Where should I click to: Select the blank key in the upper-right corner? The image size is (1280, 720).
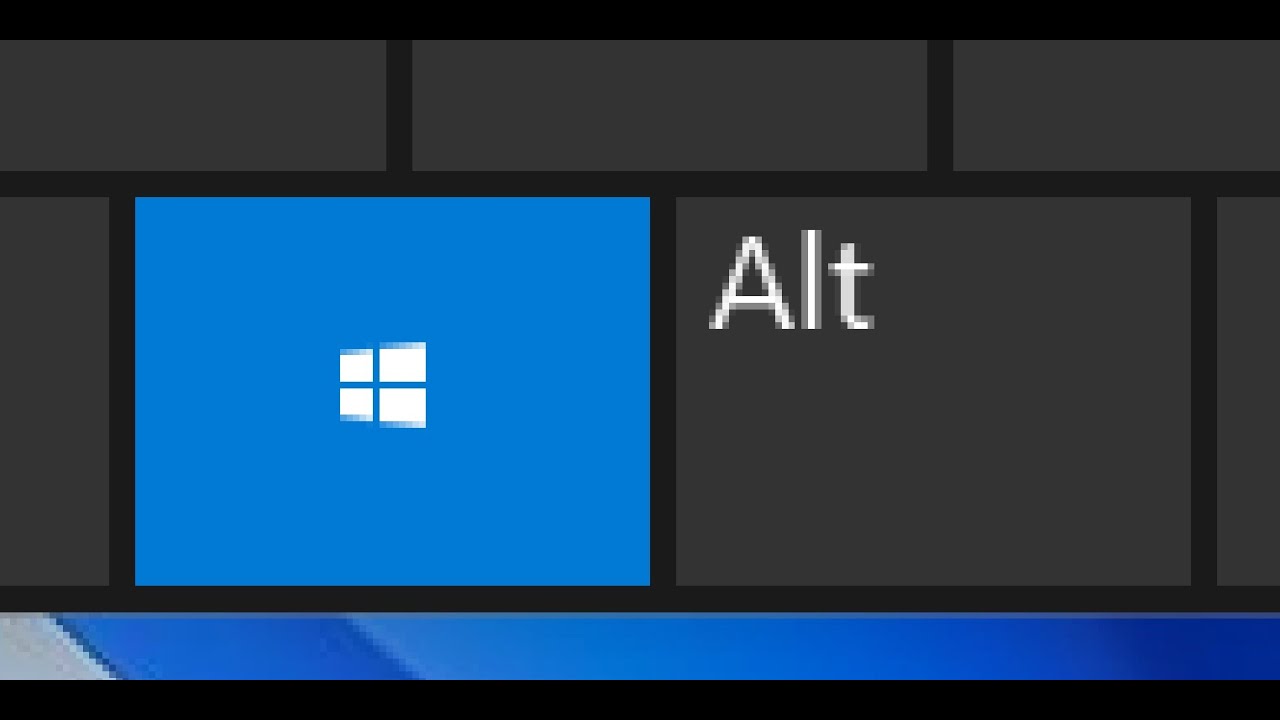tap(1116, 105)
